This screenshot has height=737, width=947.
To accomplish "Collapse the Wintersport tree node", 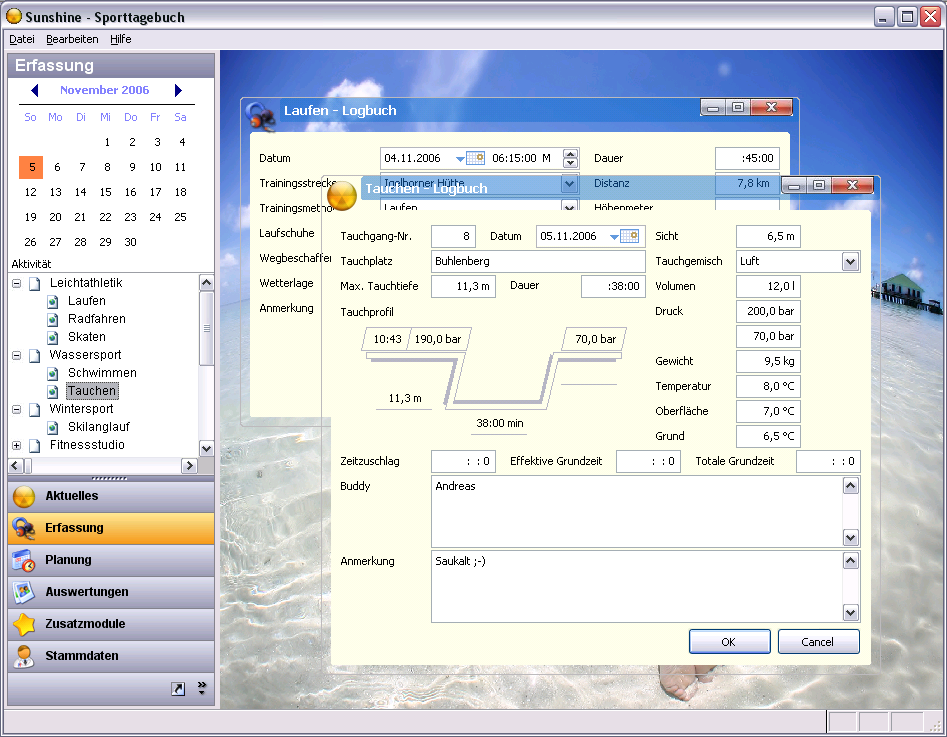I will click(x=16, y=409).
